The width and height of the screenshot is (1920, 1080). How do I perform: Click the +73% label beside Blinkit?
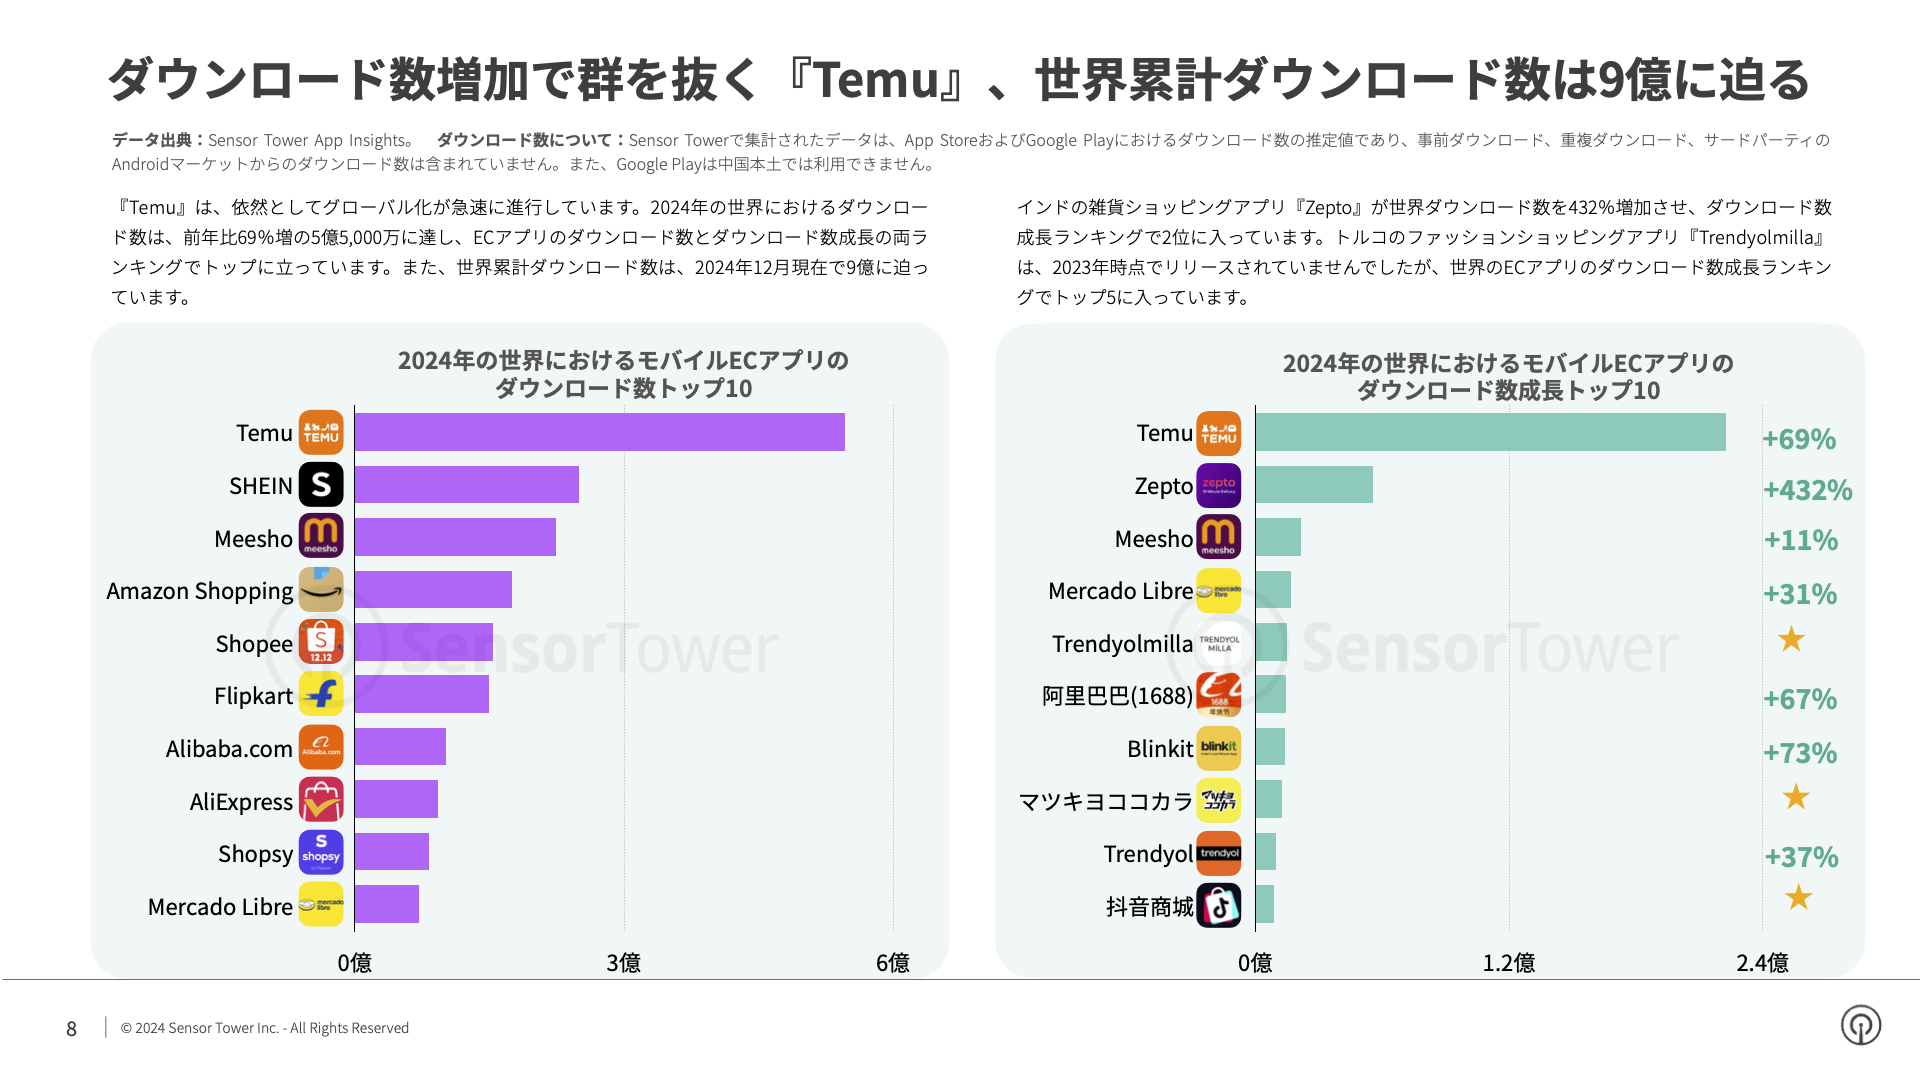1800,753
